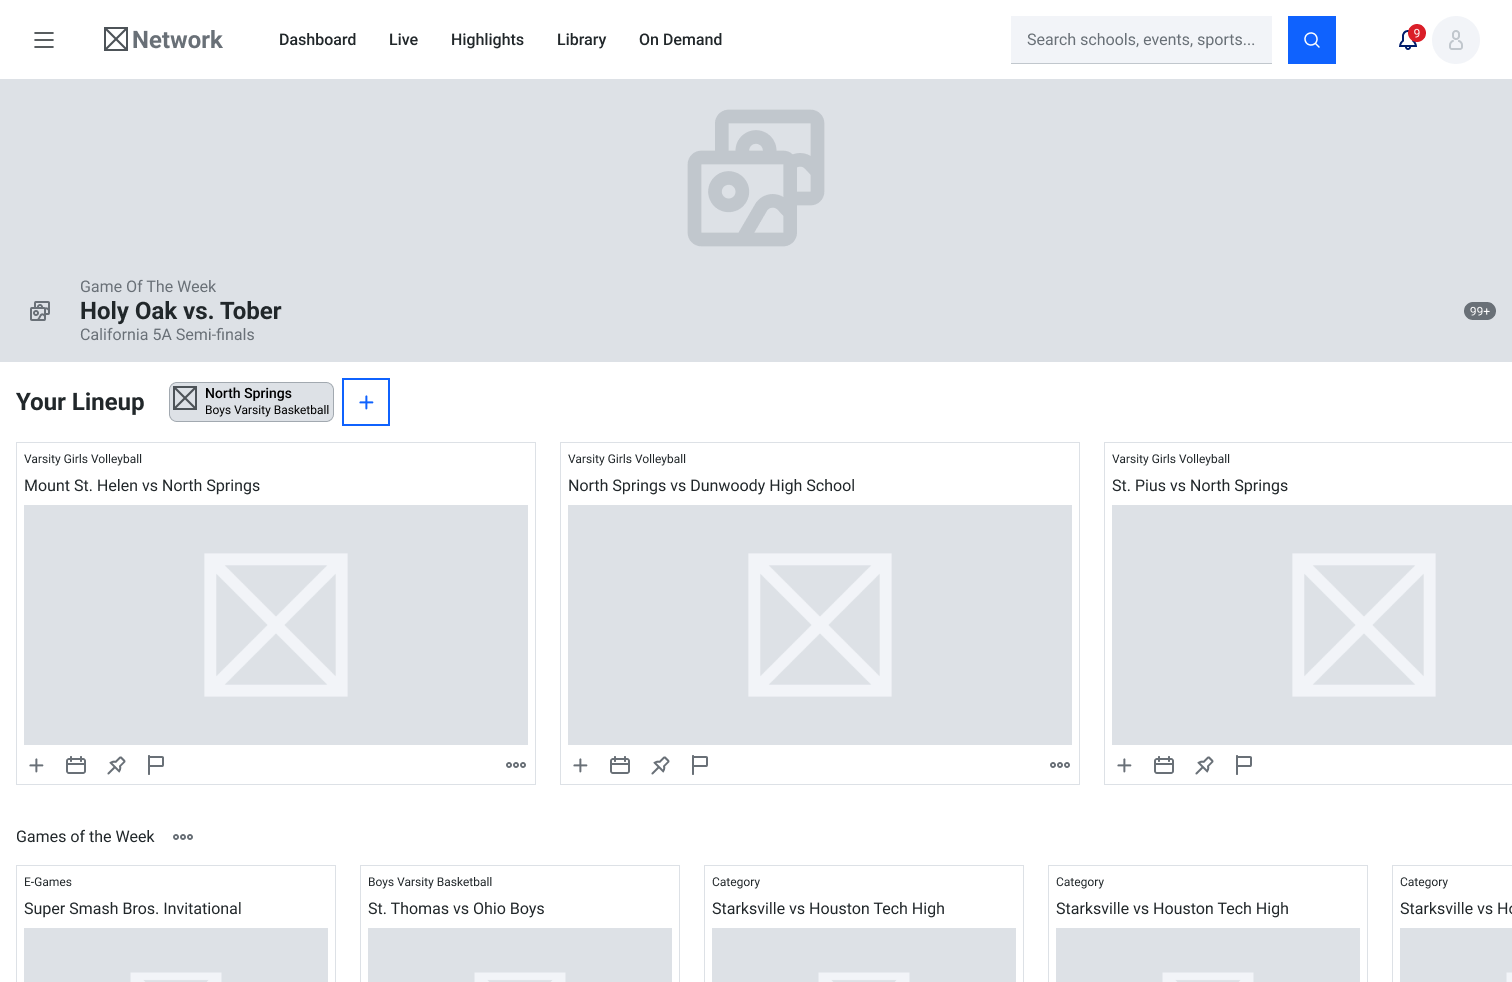Viewport: 1512px width, 982px height.
Task: Add a new team to Your Lineup
Action: point(366,402)
